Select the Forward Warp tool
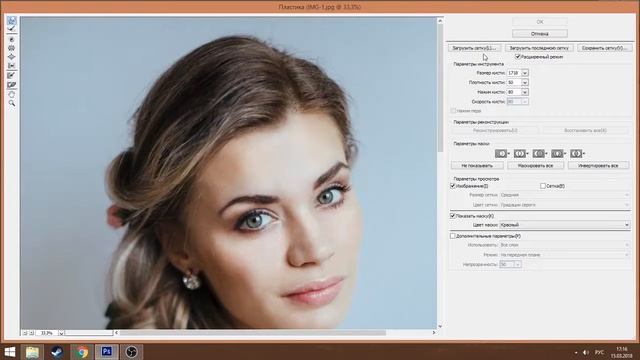 tap(11, 20)
